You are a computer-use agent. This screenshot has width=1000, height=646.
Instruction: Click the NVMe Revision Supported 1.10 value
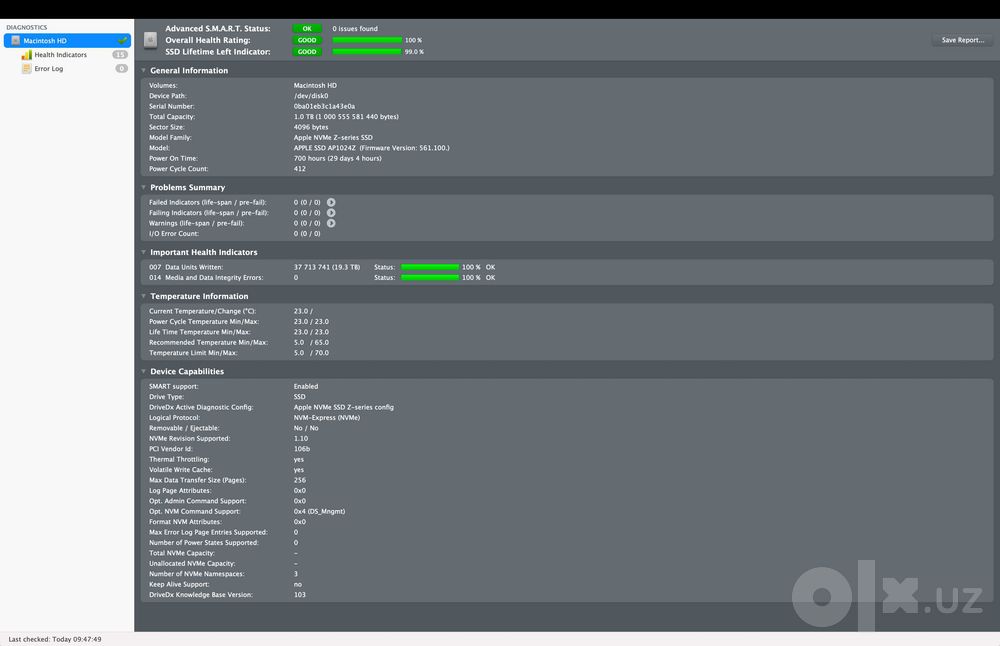[300, 439]
